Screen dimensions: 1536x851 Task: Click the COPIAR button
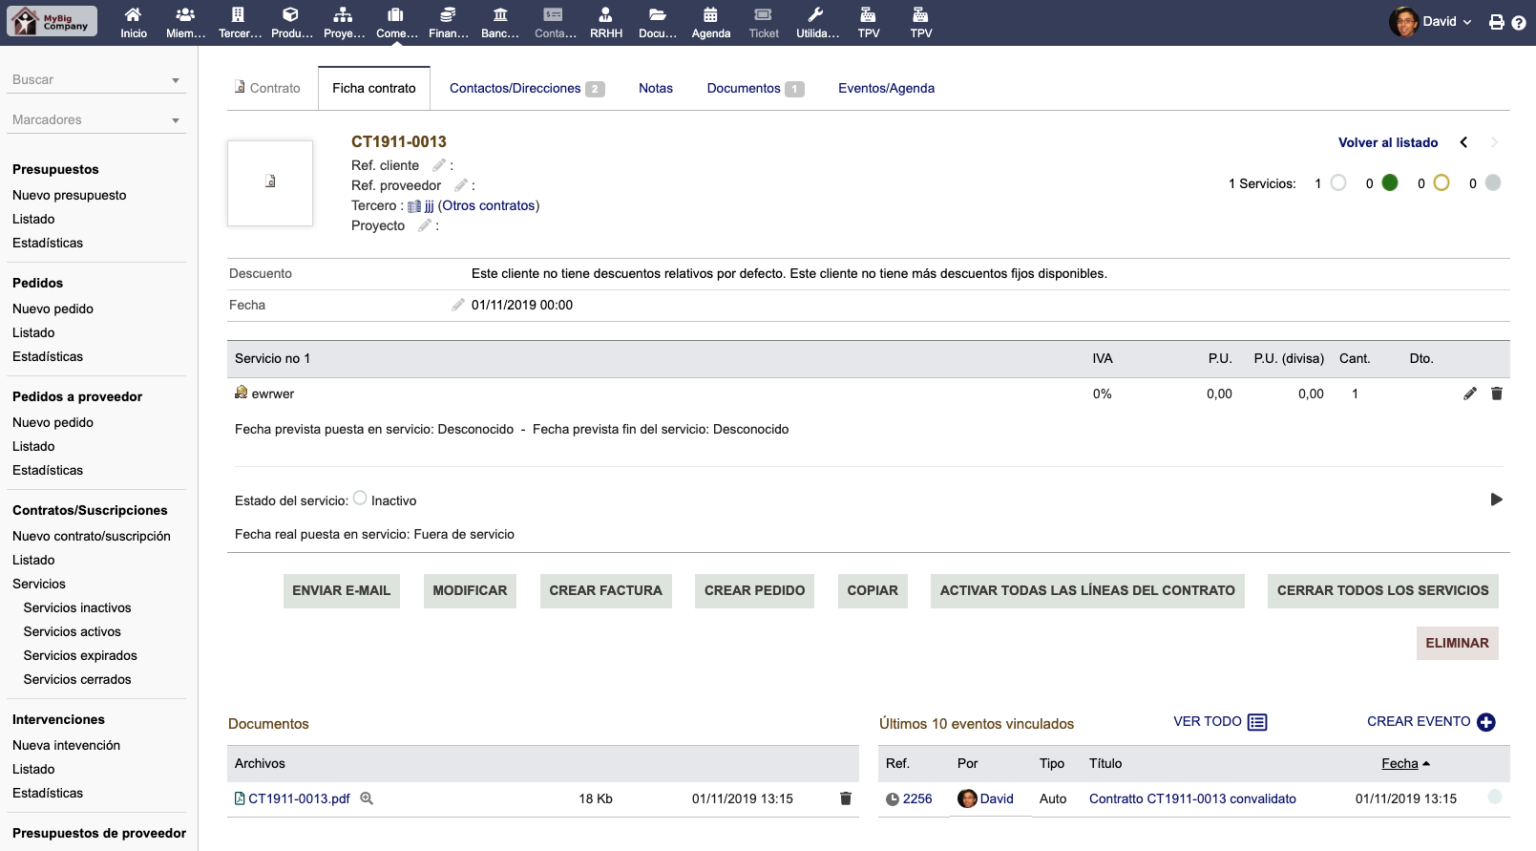click(x=873, y=591)
